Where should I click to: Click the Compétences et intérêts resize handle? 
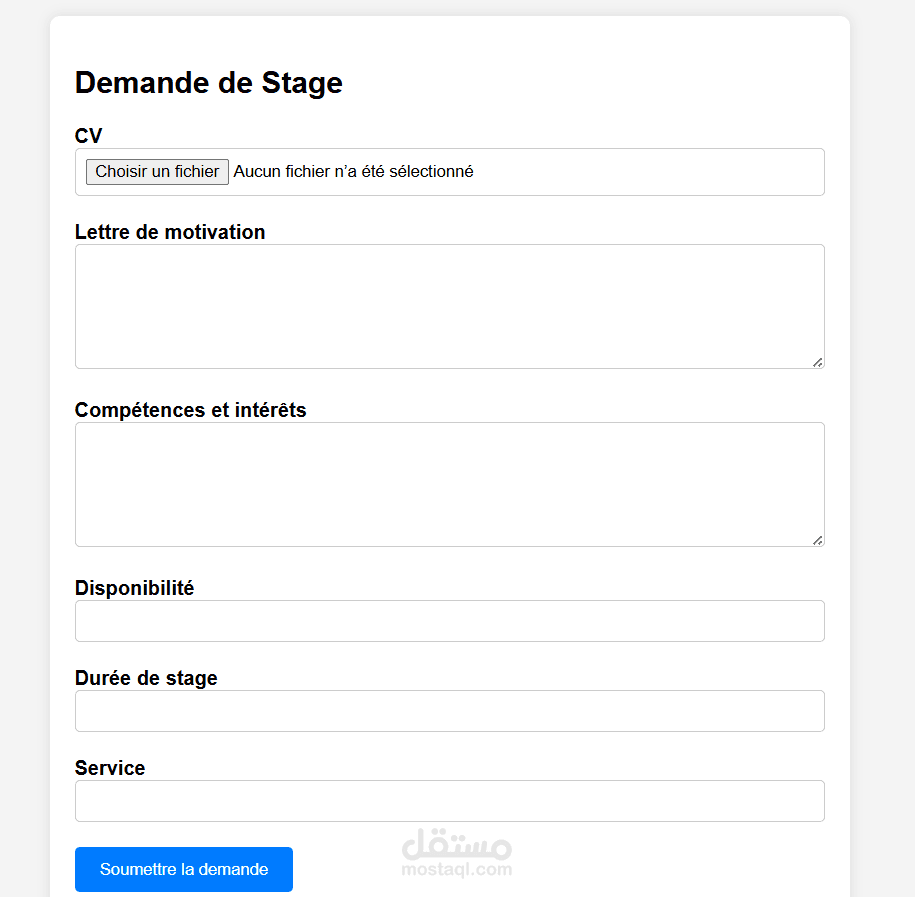click(x=818, y=540)
